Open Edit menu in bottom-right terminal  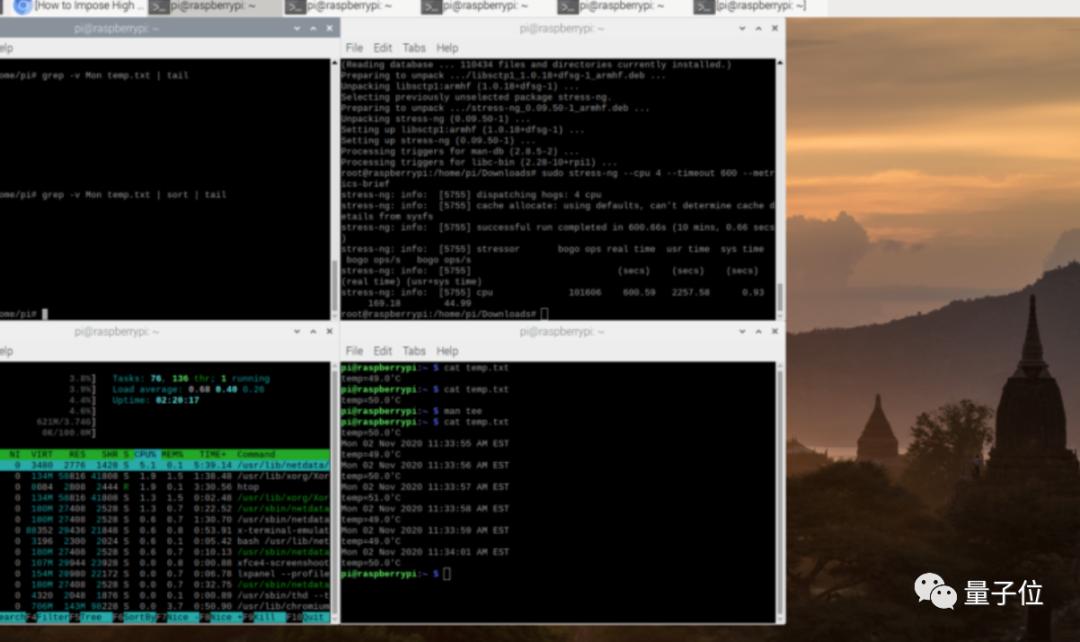(x=383, y=351)
